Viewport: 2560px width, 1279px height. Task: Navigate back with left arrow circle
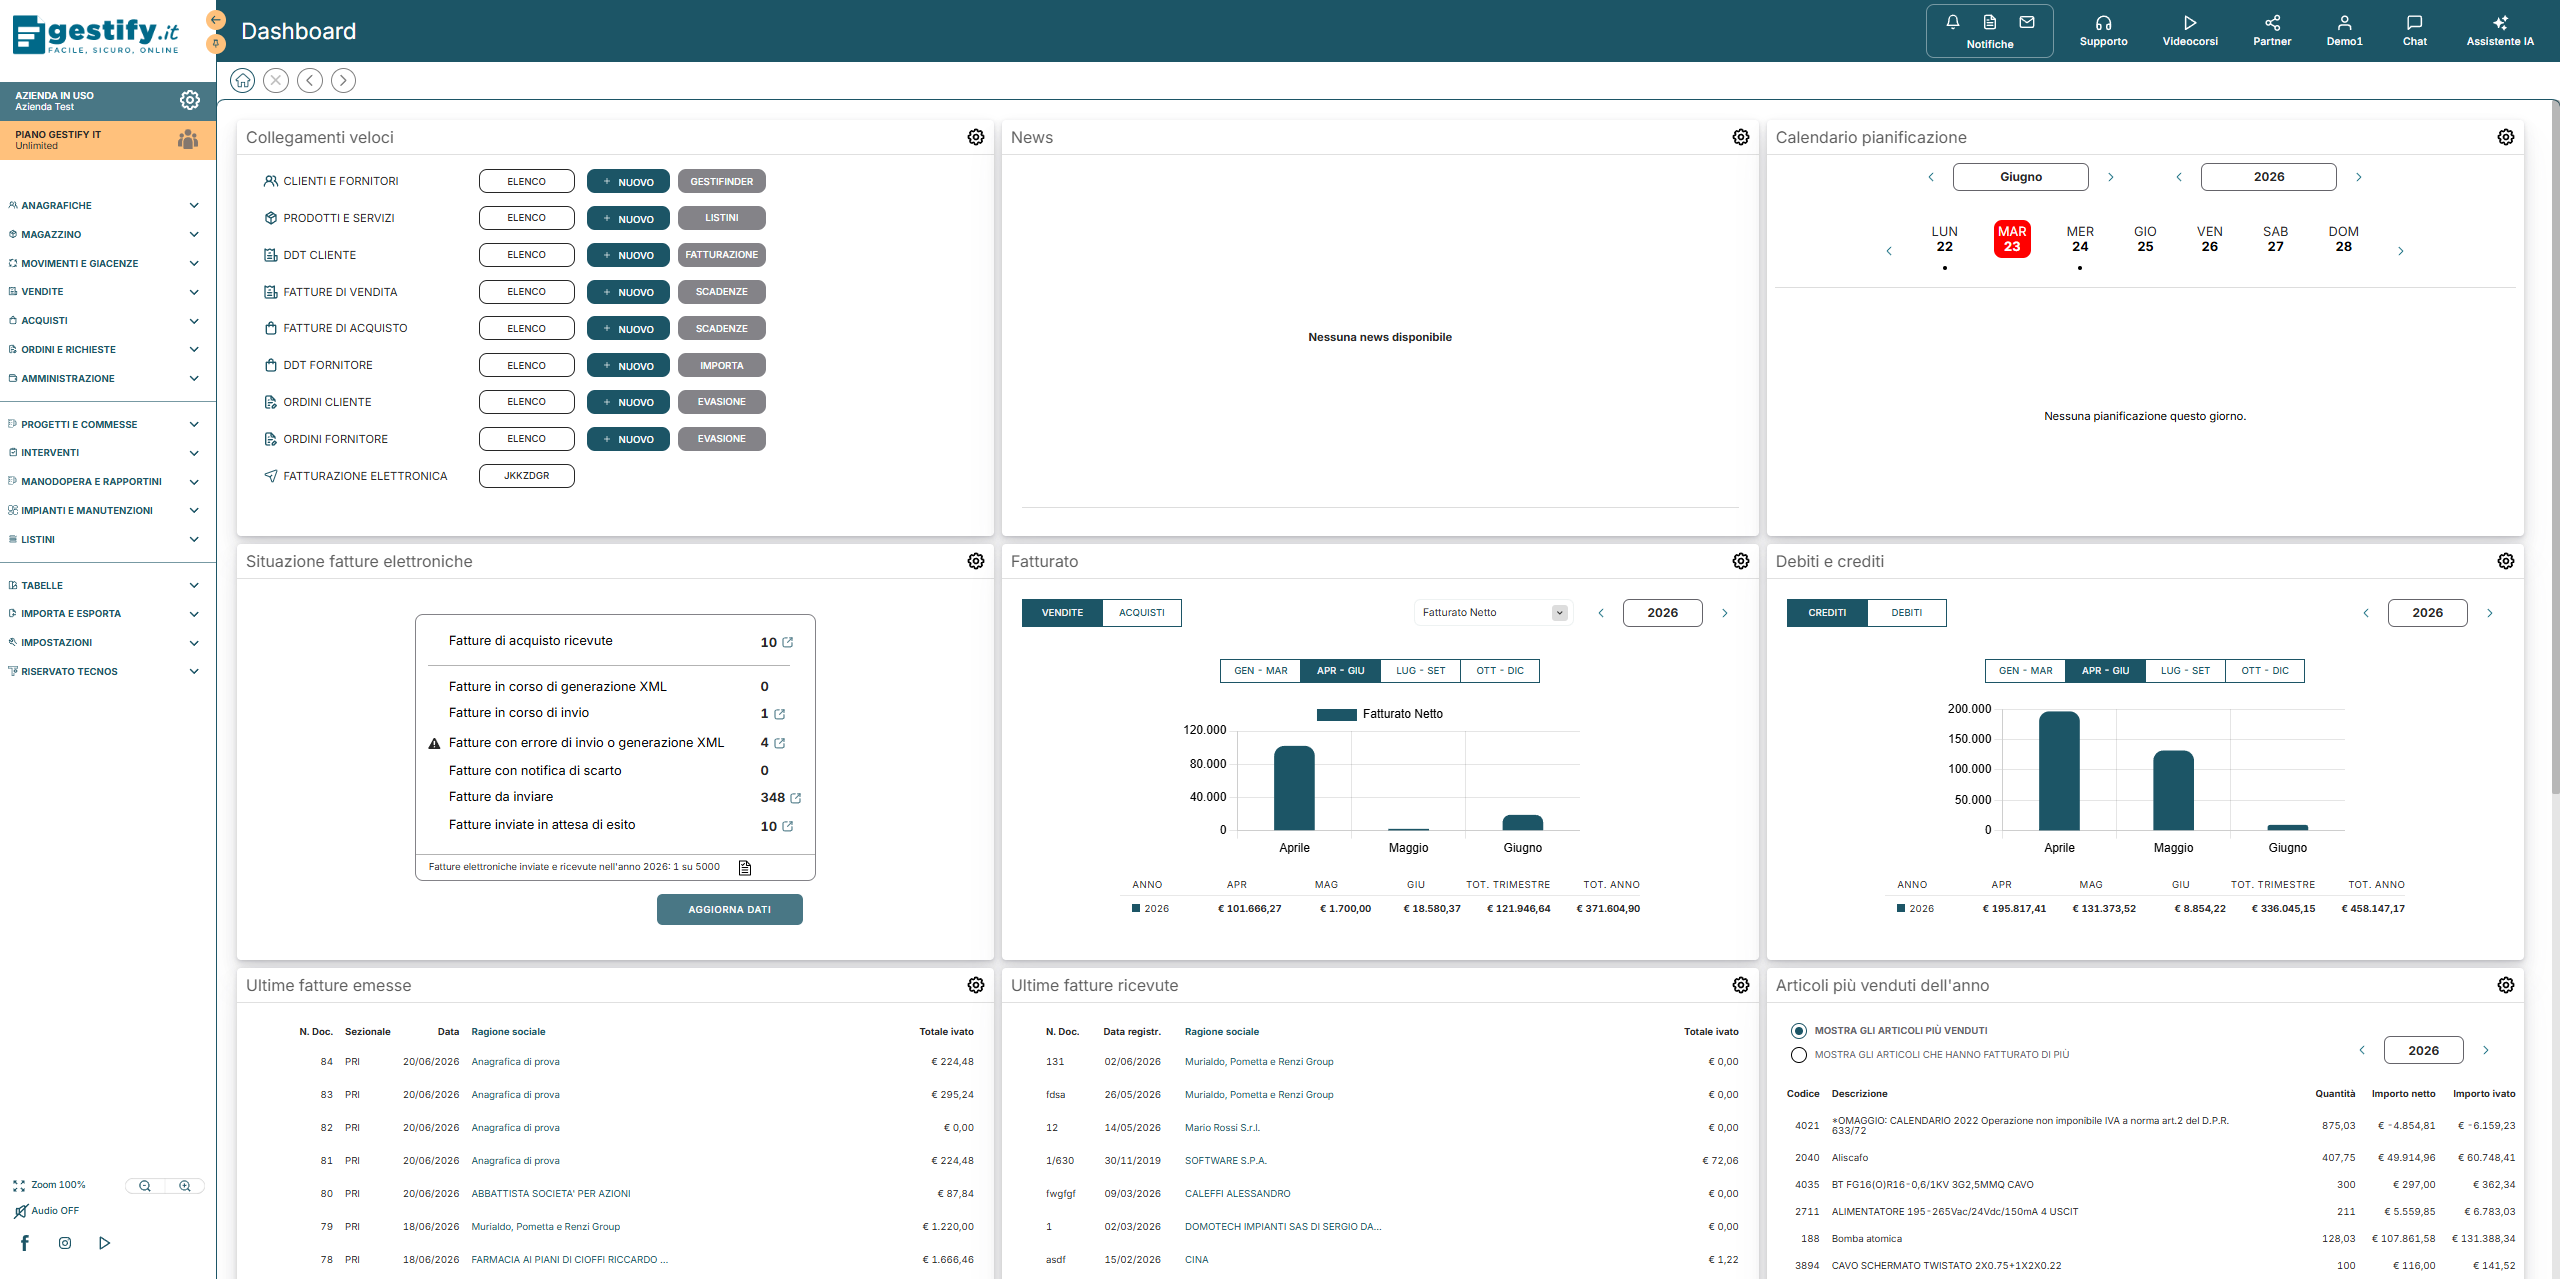click(310, 80)
